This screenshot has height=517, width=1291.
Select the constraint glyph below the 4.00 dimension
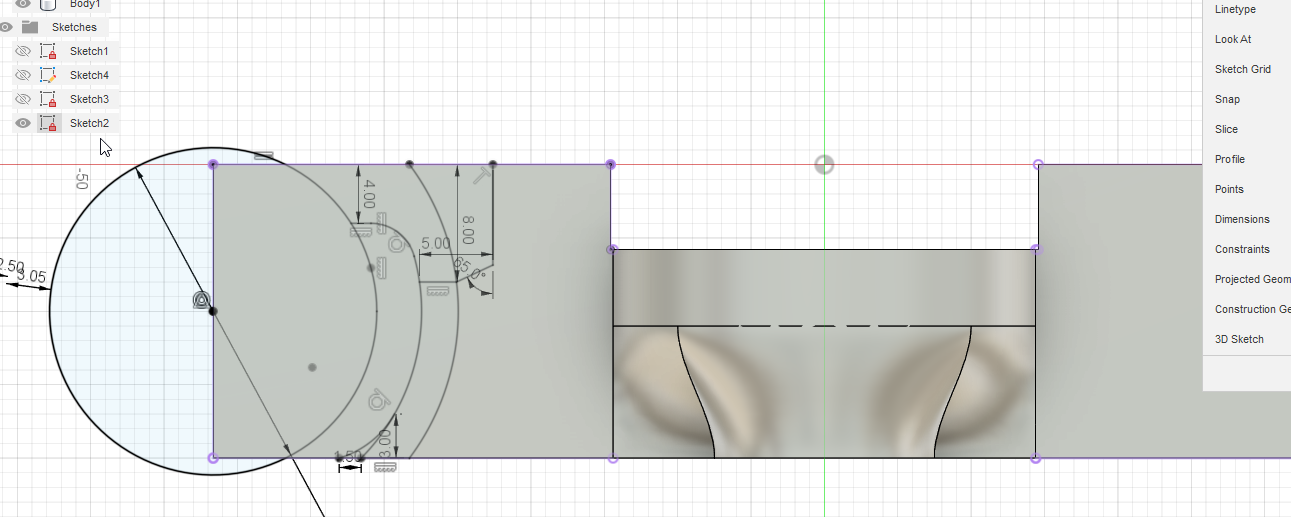(x=361, y=231)
